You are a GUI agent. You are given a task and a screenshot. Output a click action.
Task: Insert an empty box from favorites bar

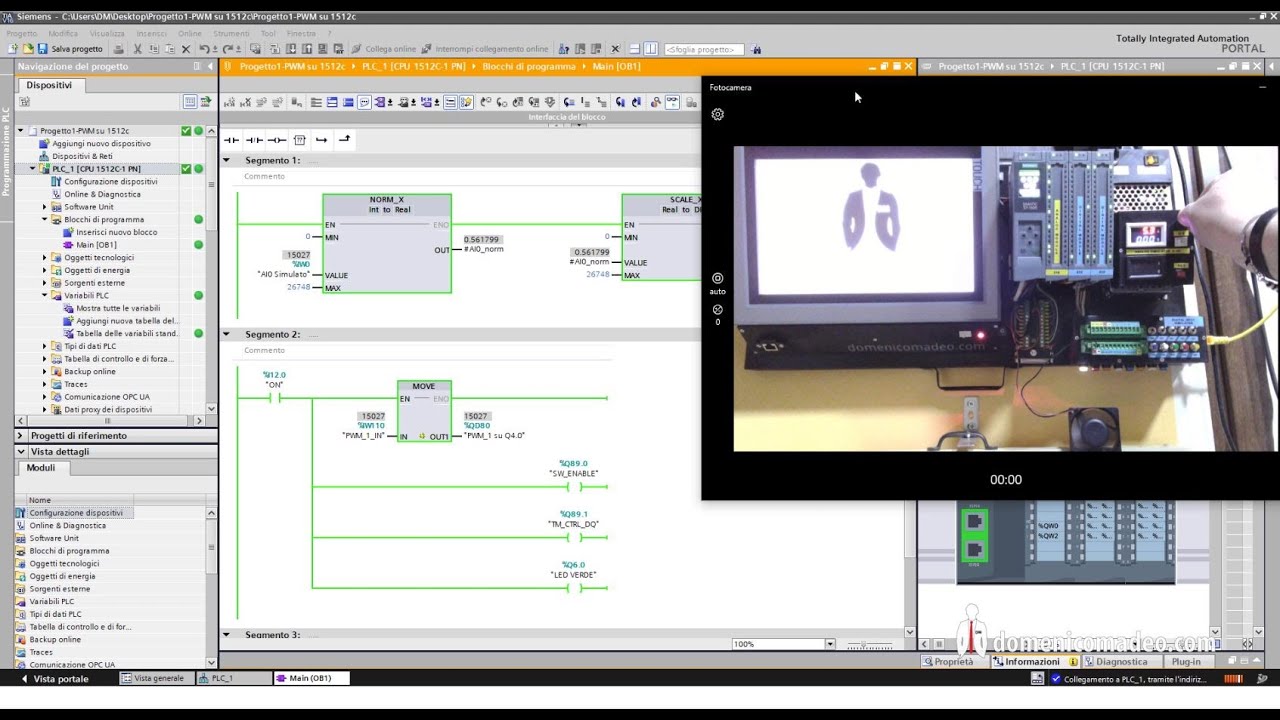tap(300, 139)
